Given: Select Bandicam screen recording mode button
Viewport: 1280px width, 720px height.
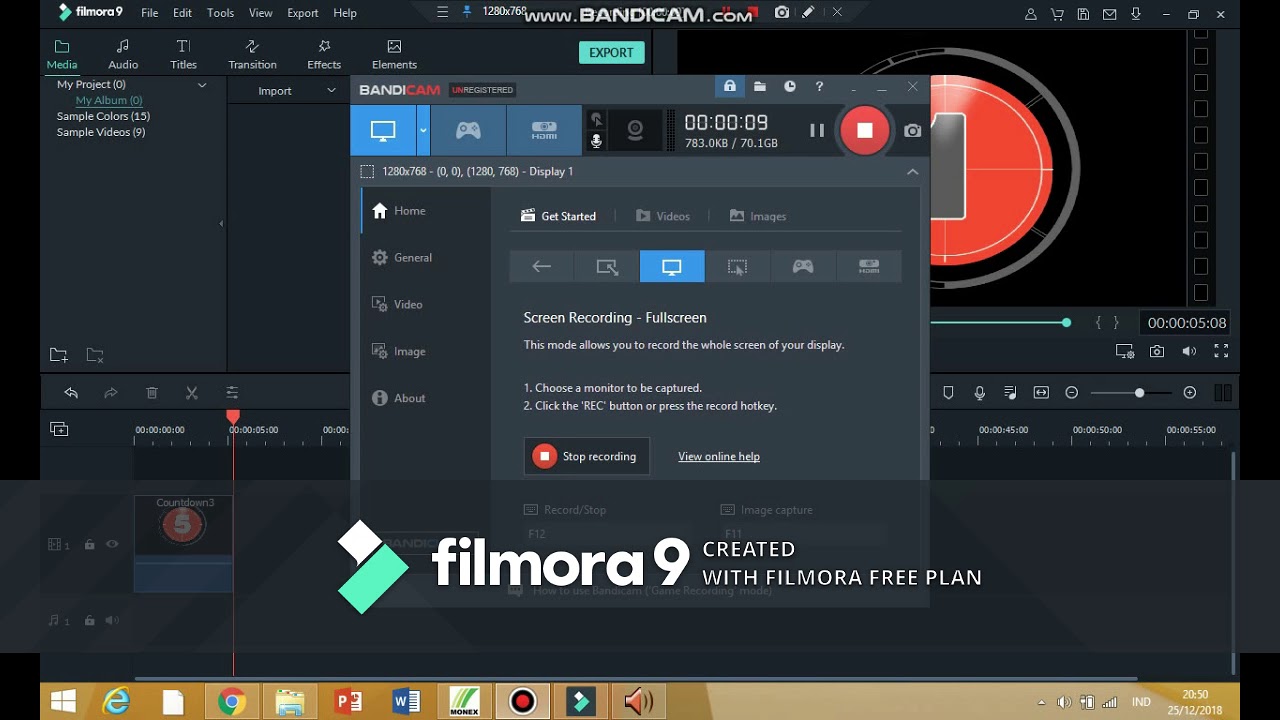Looking at the screenshot, I should click(383, 130).
